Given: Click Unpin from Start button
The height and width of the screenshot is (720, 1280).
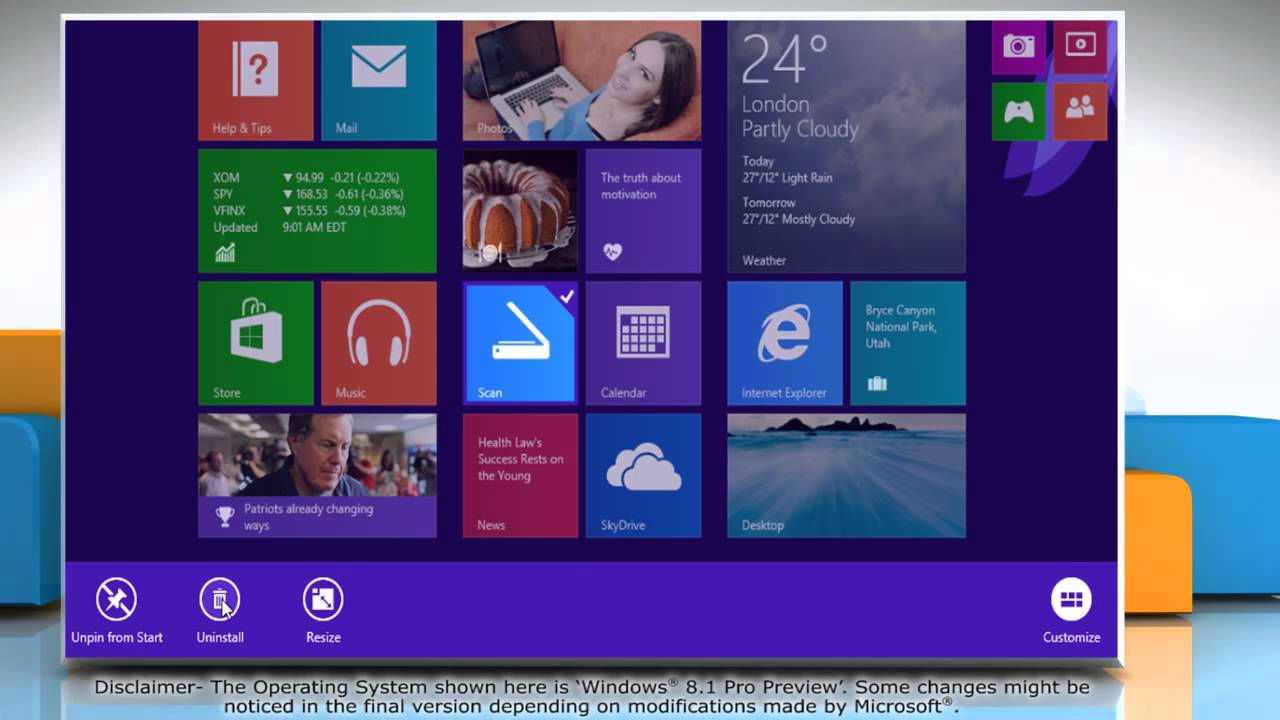Looking at the screenshot, I should tap(117, 611).
